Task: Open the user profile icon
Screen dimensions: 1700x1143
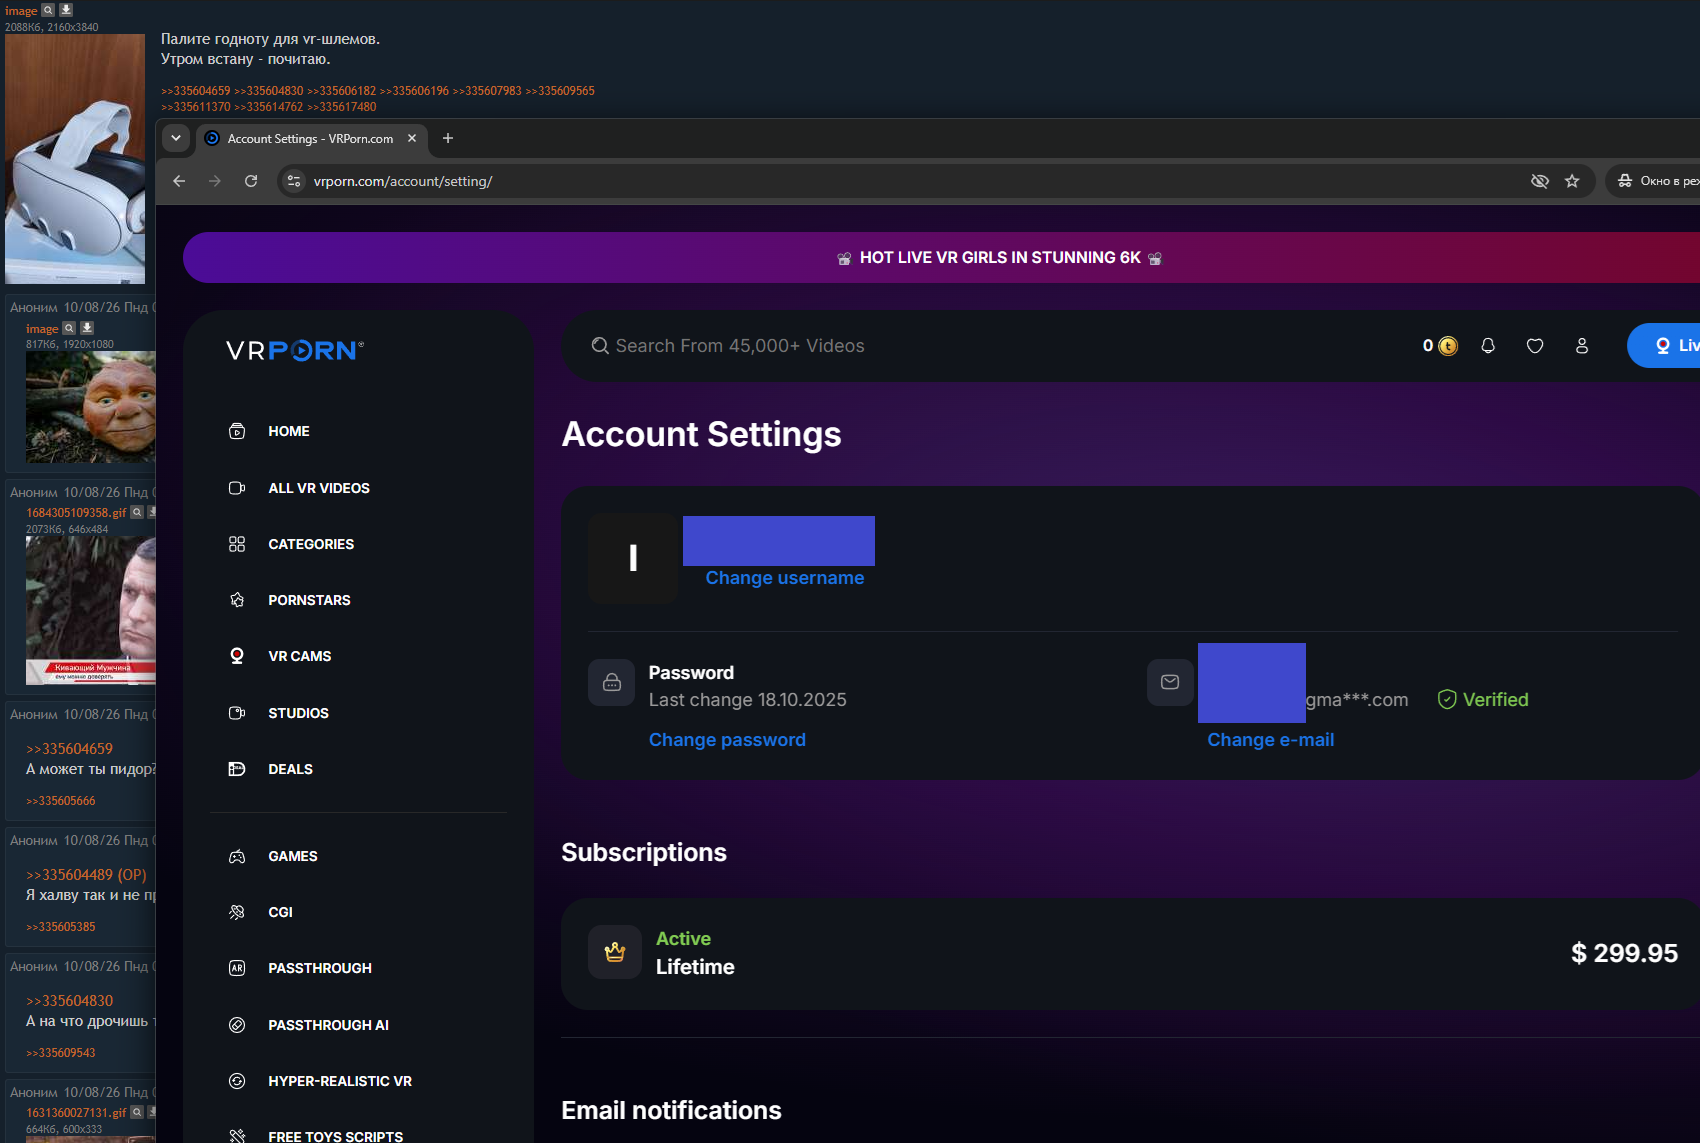Action: (x=1582, y=346)
